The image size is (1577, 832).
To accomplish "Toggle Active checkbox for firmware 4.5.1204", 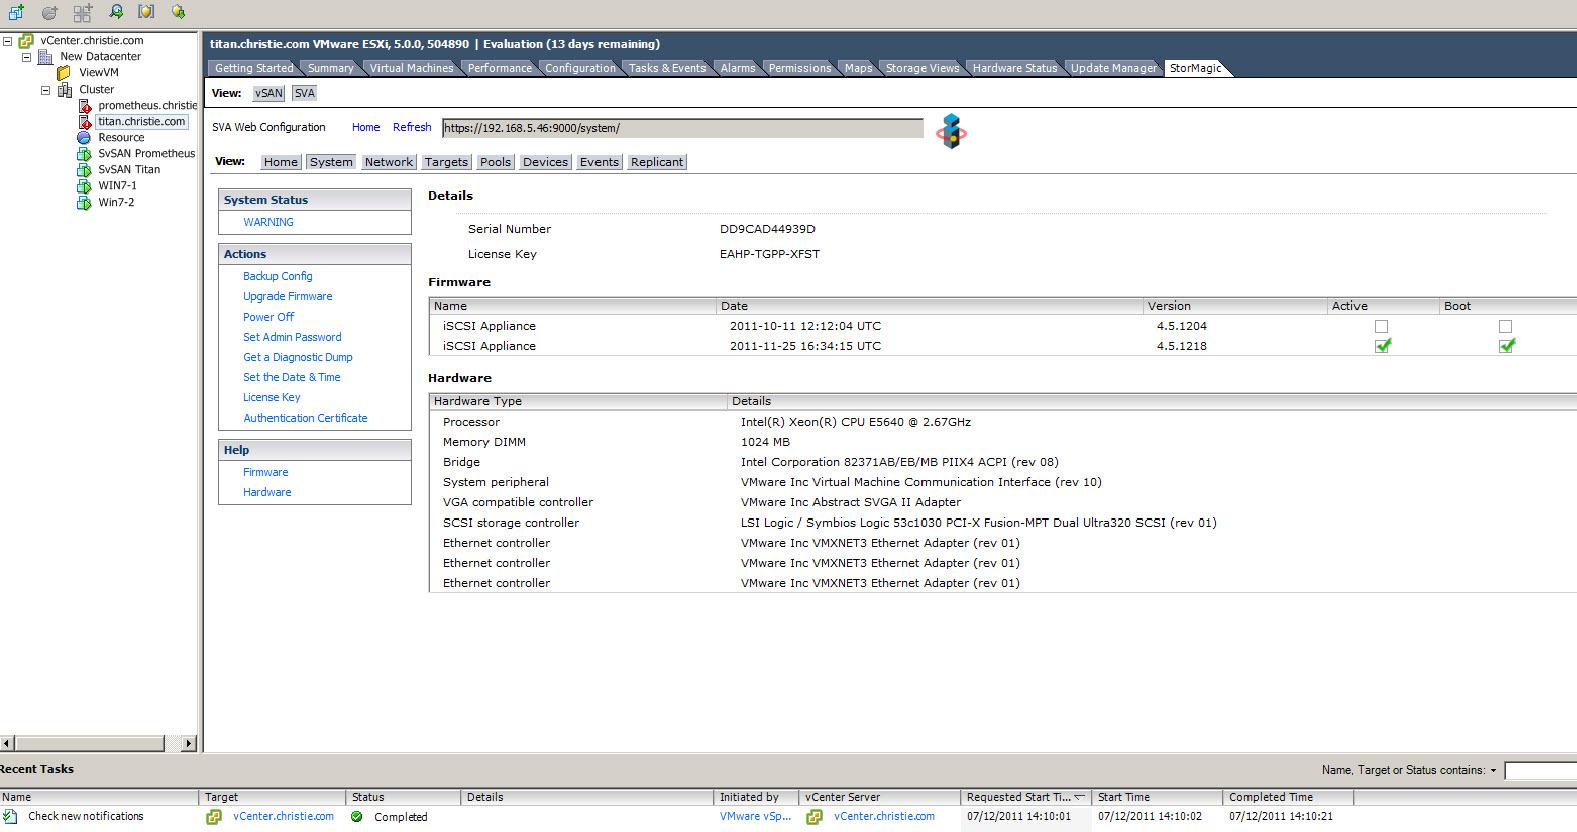I will coord(1381,326).
